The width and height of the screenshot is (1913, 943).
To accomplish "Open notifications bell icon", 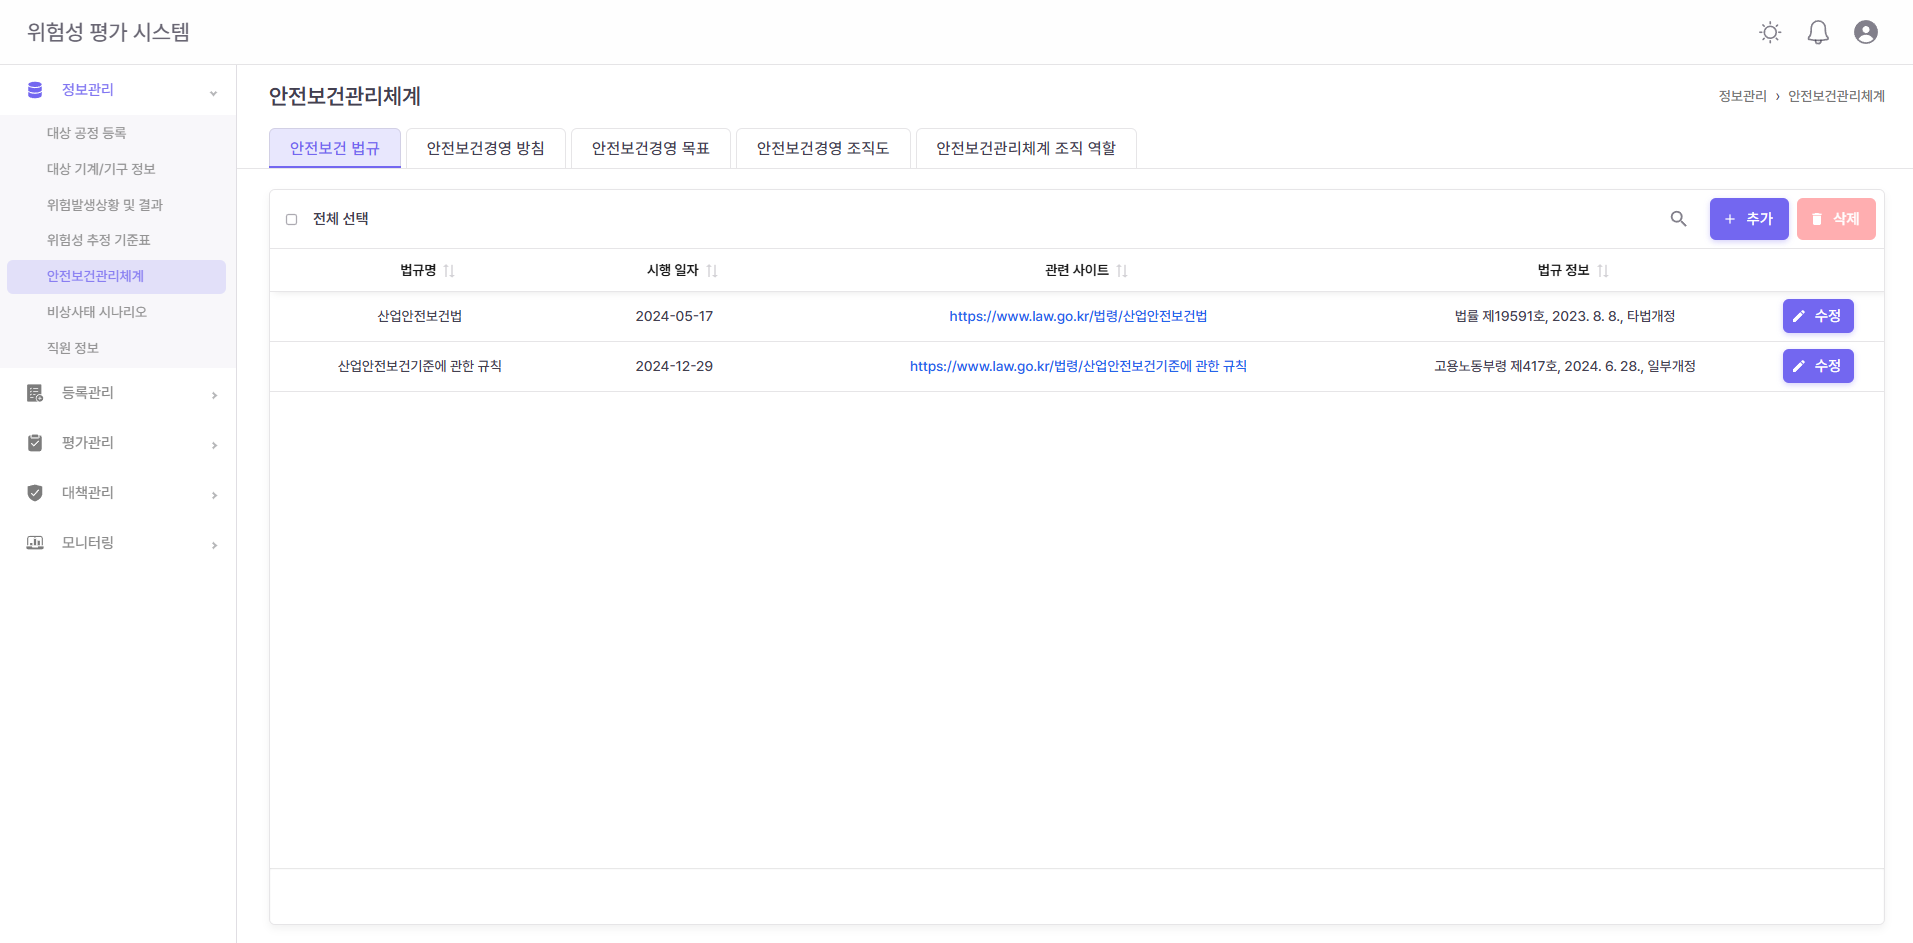I will pos(1818,32).
